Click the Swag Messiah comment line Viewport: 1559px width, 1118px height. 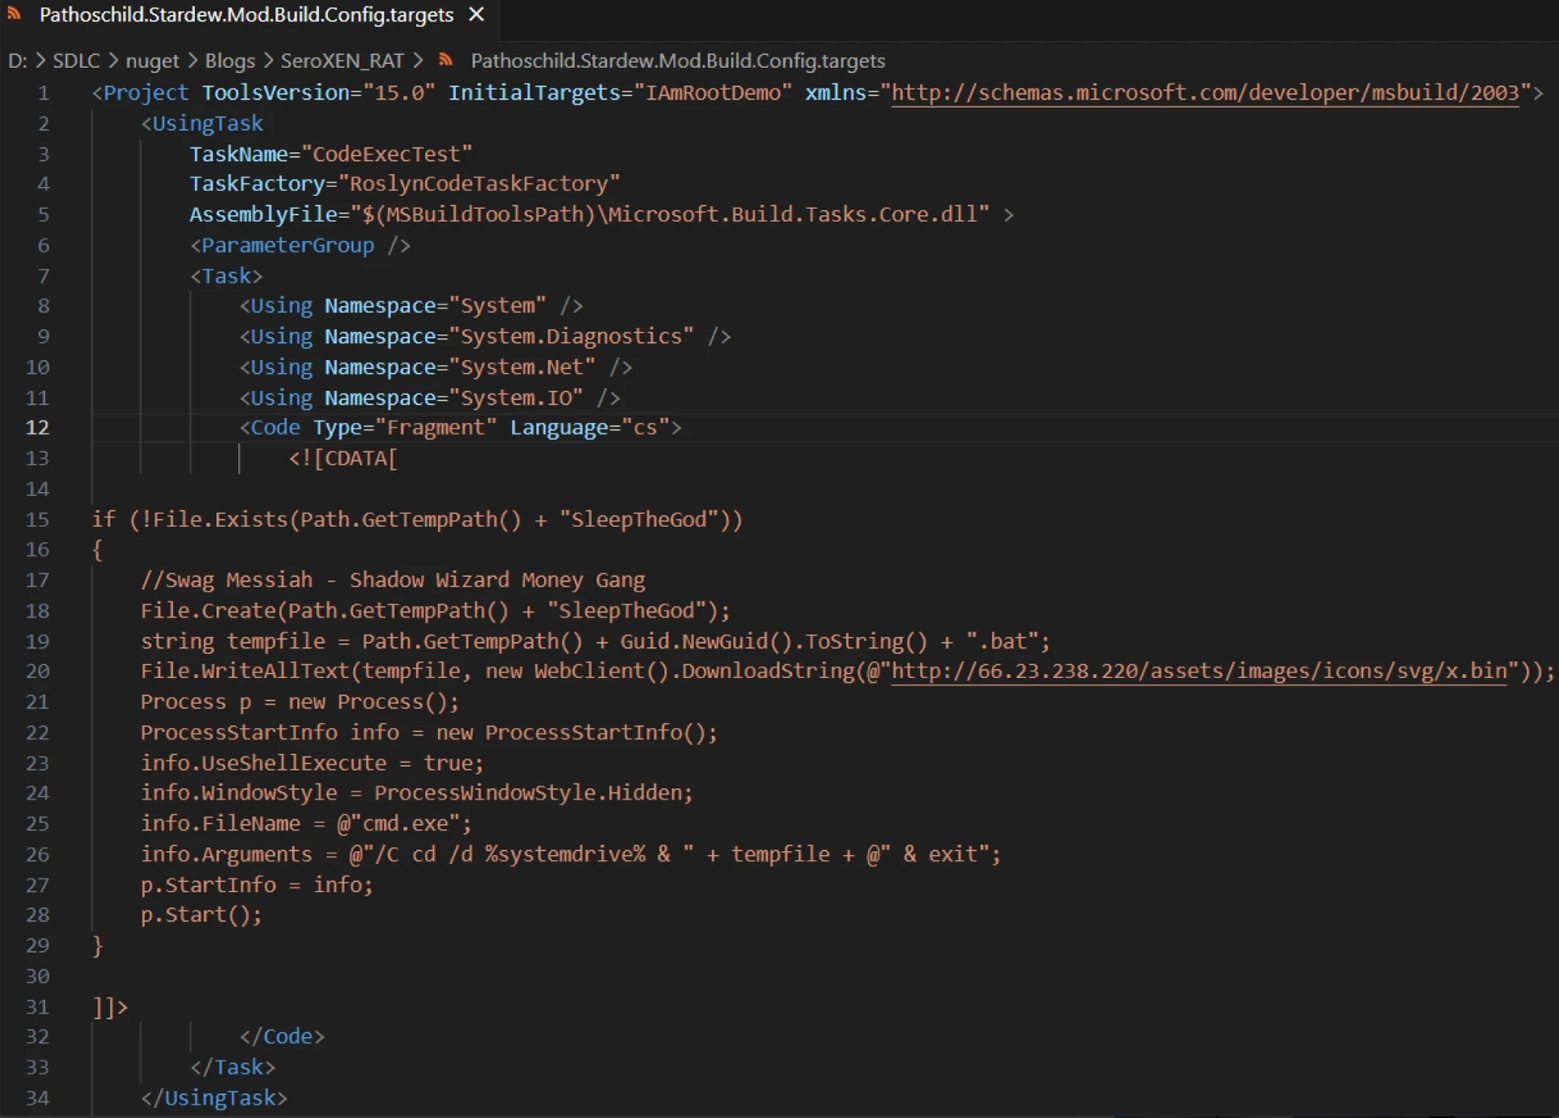point(392,580)
